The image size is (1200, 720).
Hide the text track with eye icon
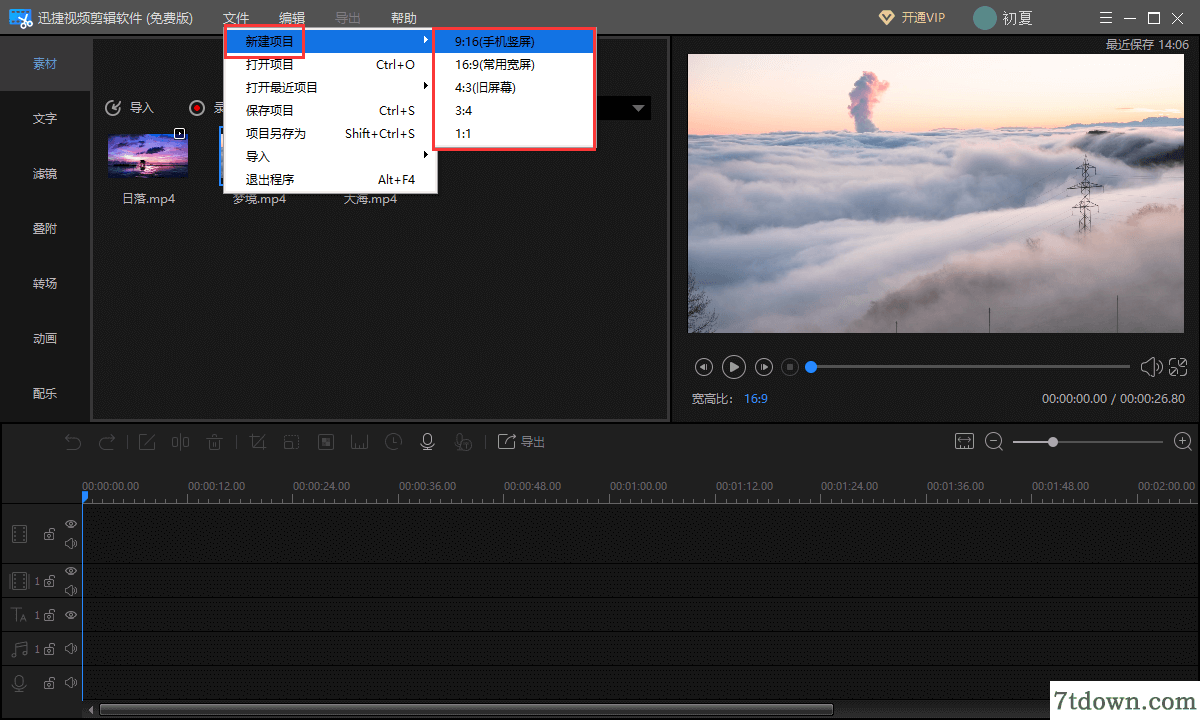71,615
